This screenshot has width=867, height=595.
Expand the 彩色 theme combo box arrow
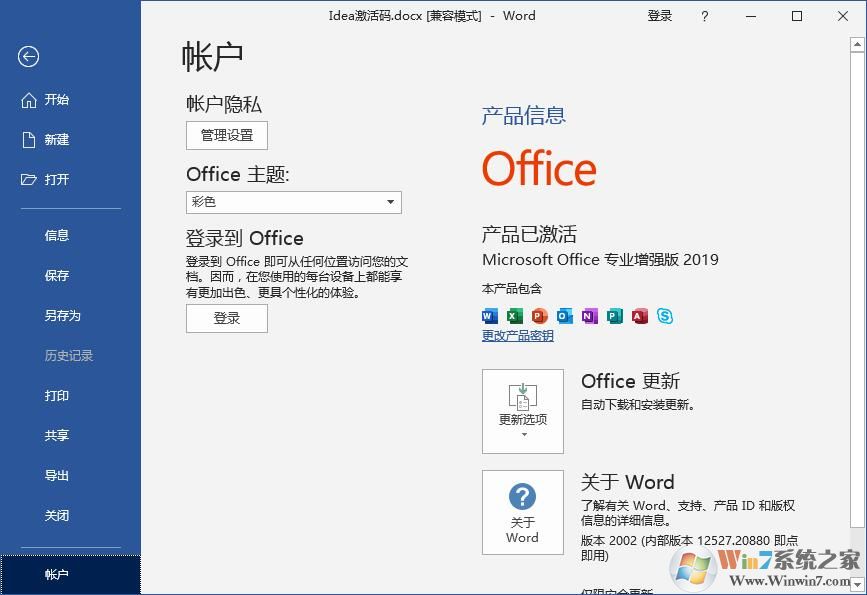point(390,202)
